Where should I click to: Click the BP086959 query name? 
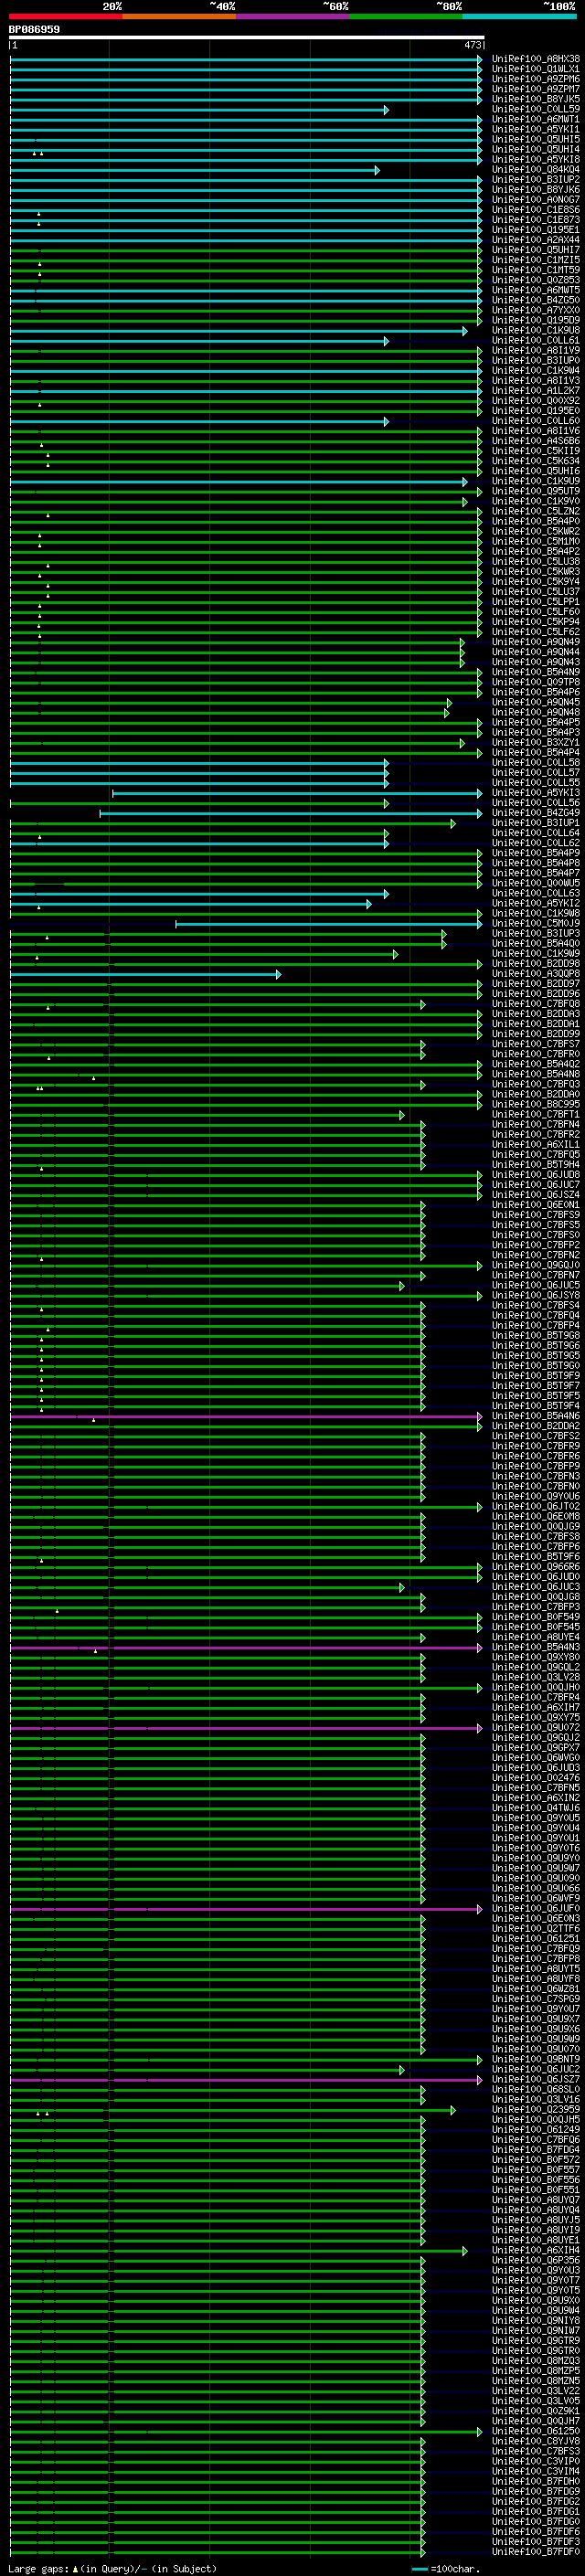34,30
